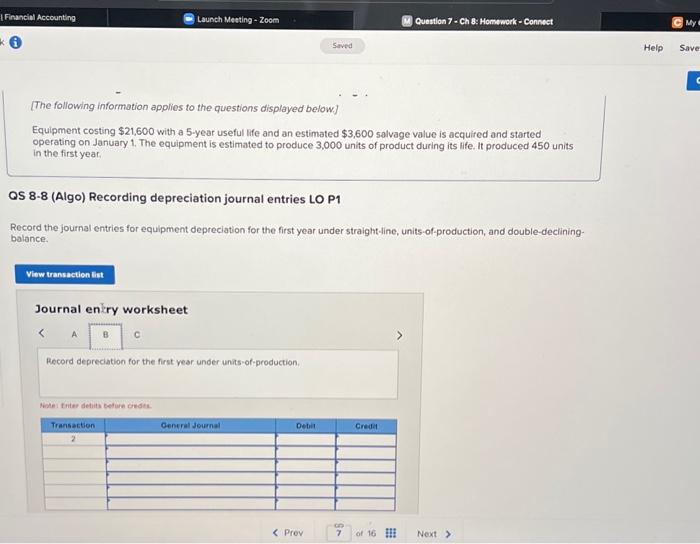
Task: Click 'Journal entry worksheet' heading
Action: [x=111, y=309]
